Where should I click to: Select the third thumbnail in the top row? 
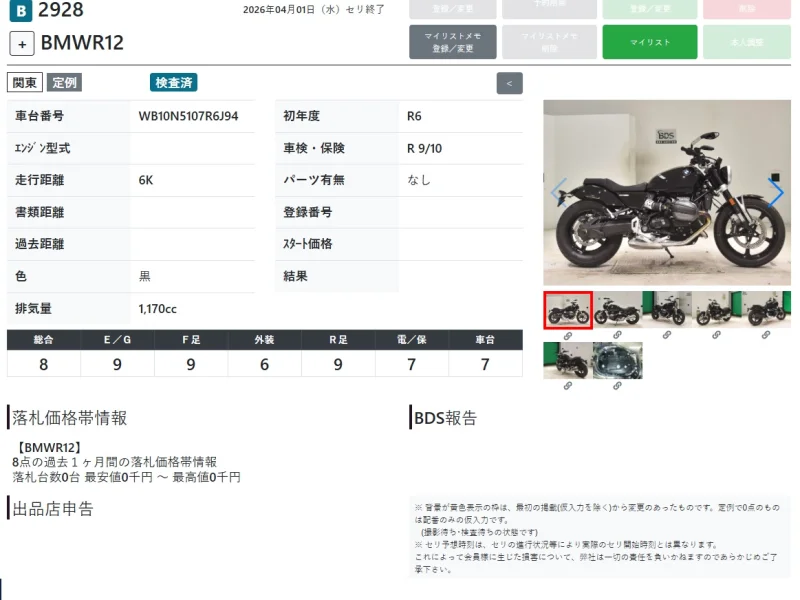tap(667, 310)
